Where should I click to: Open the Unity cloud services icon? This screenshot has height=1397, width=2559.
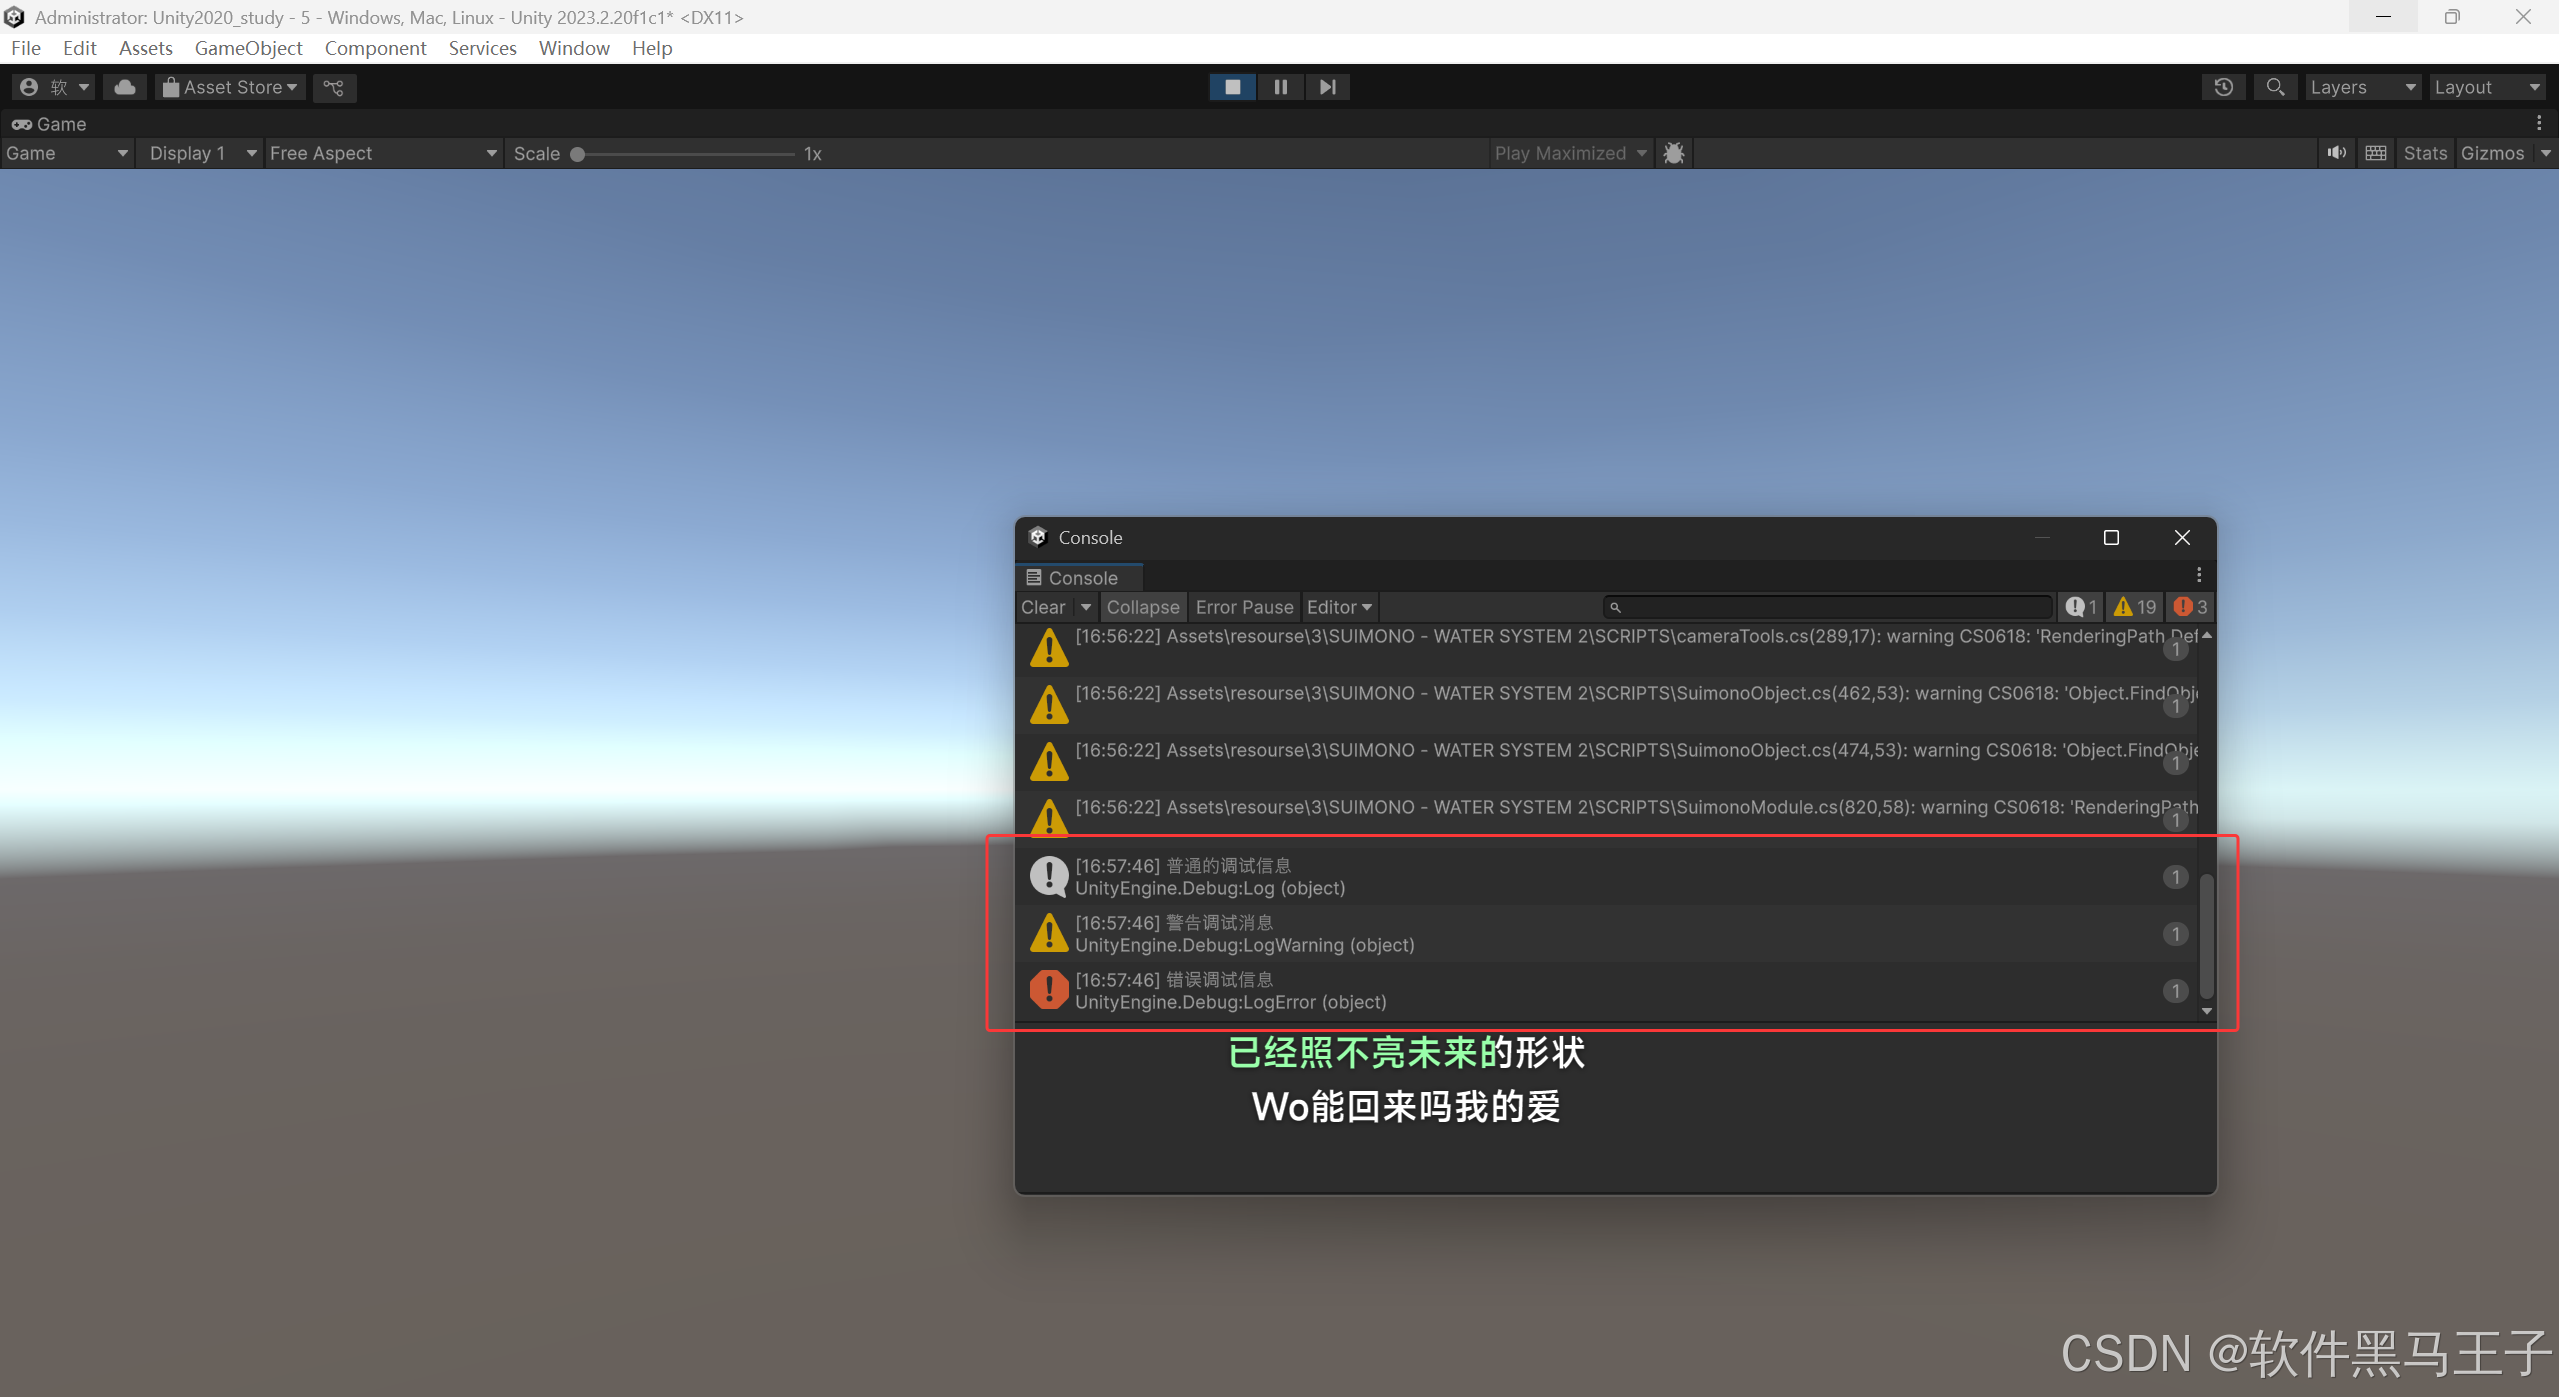pyautogui.click(x=124, y=87)
